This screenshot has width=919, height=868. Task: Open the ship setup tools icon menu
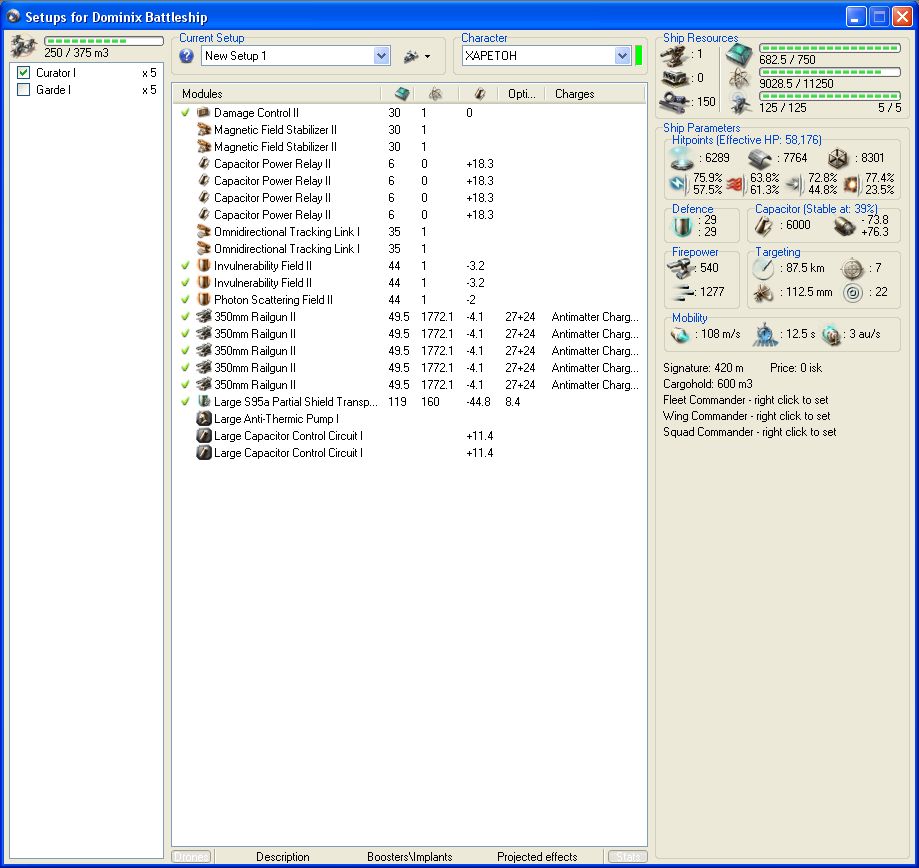[417, 56]
